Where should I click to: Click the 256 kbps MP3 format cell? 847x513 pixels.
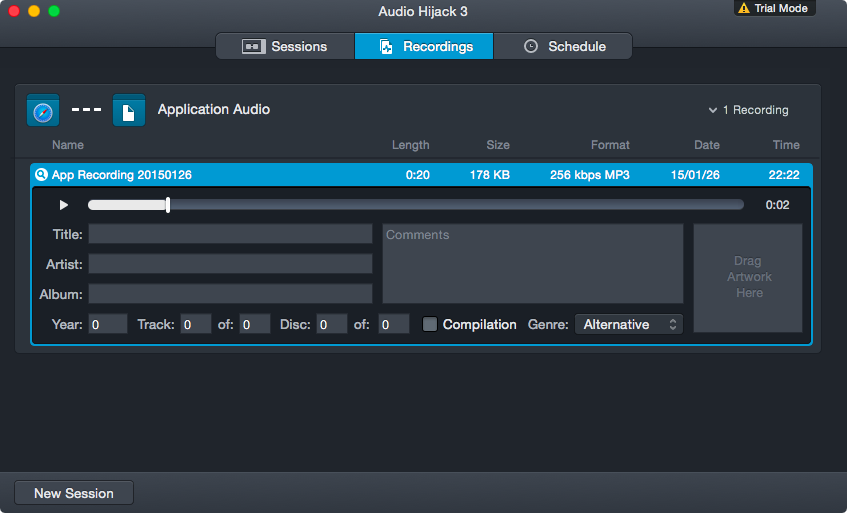pos(590,175)
